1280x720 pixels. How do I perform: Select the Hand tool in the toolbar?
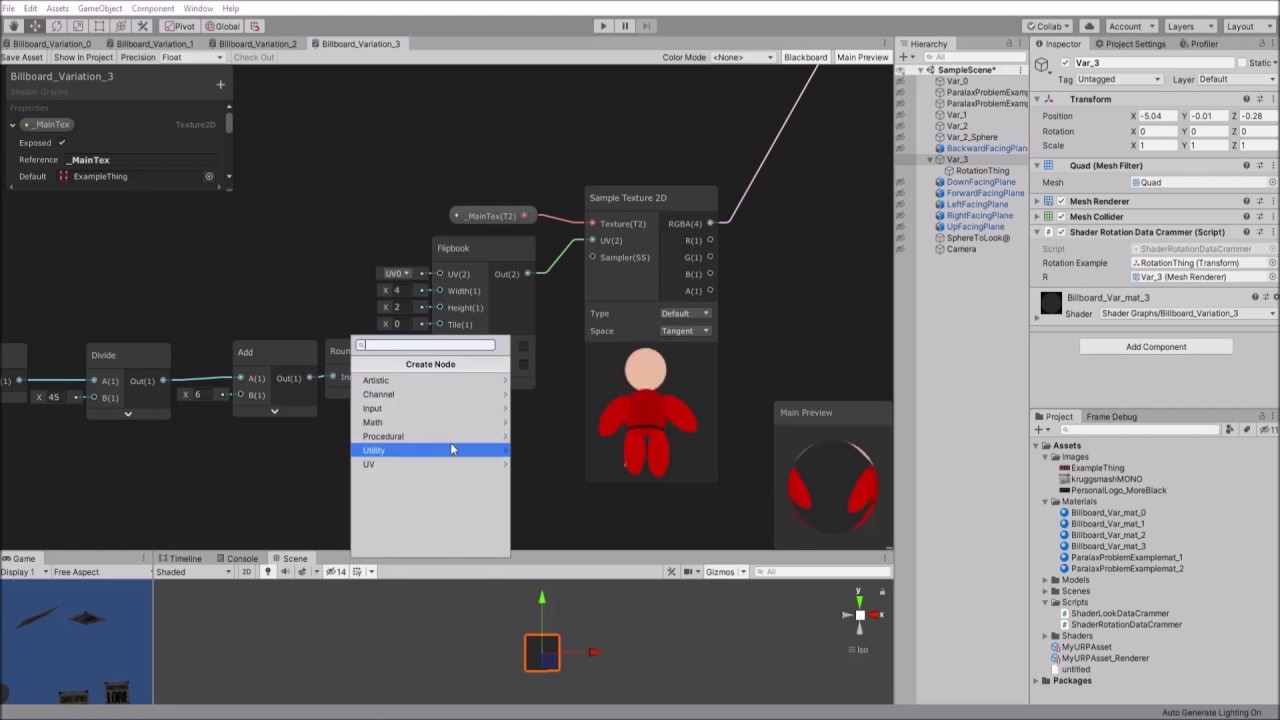pyautogui.click(x=13, y=26)
